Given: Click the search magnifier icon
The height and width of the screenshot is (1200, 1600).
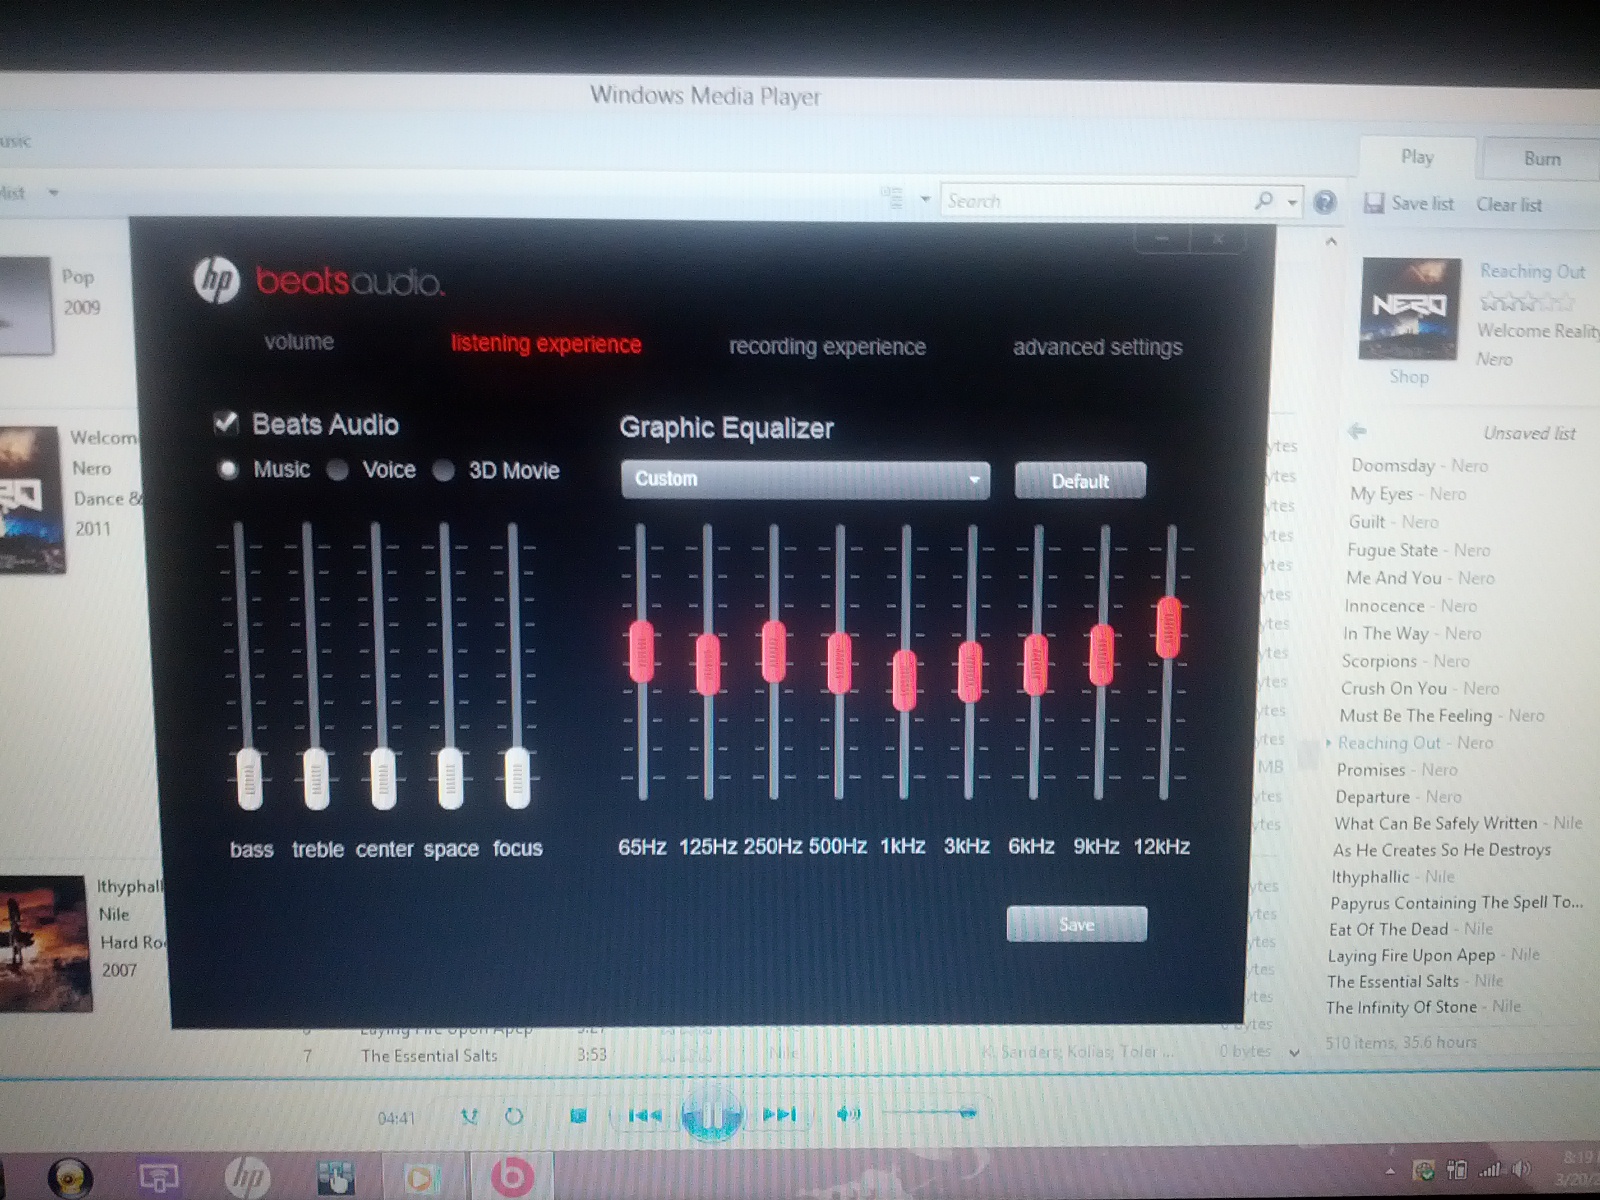Looking at the screenshot, I should [x=1264, y=201].
